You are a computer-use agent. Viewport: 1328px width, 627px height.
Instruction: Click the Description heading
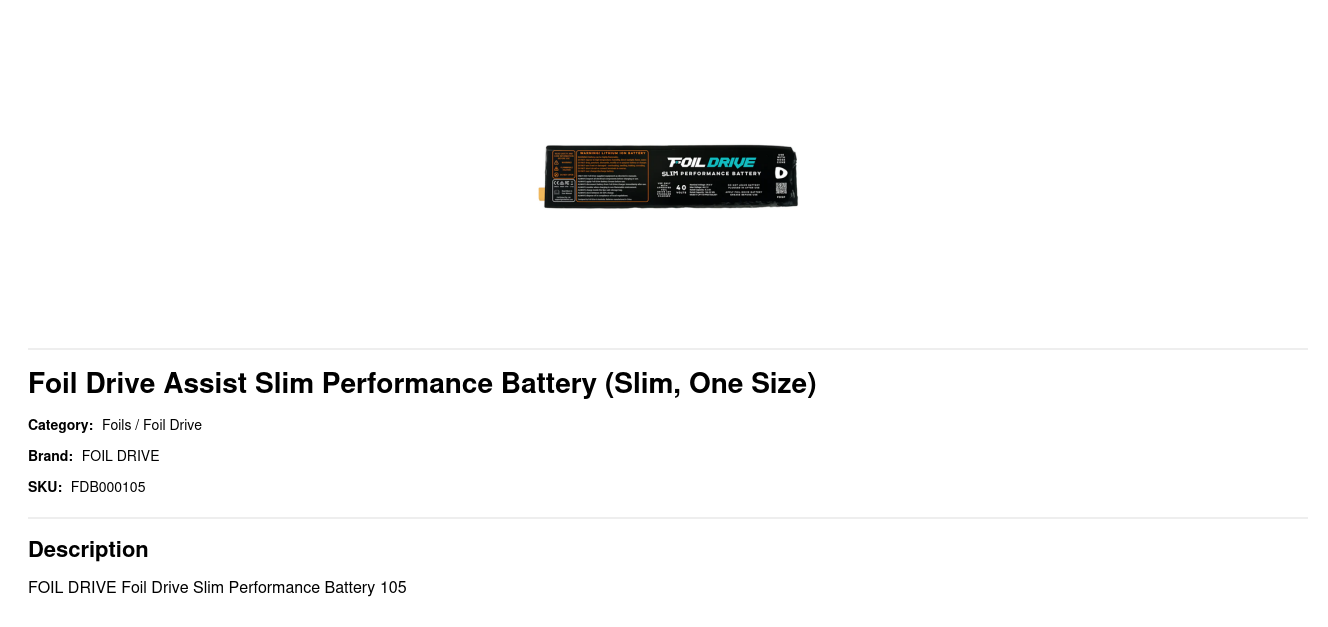coord(88,549)
